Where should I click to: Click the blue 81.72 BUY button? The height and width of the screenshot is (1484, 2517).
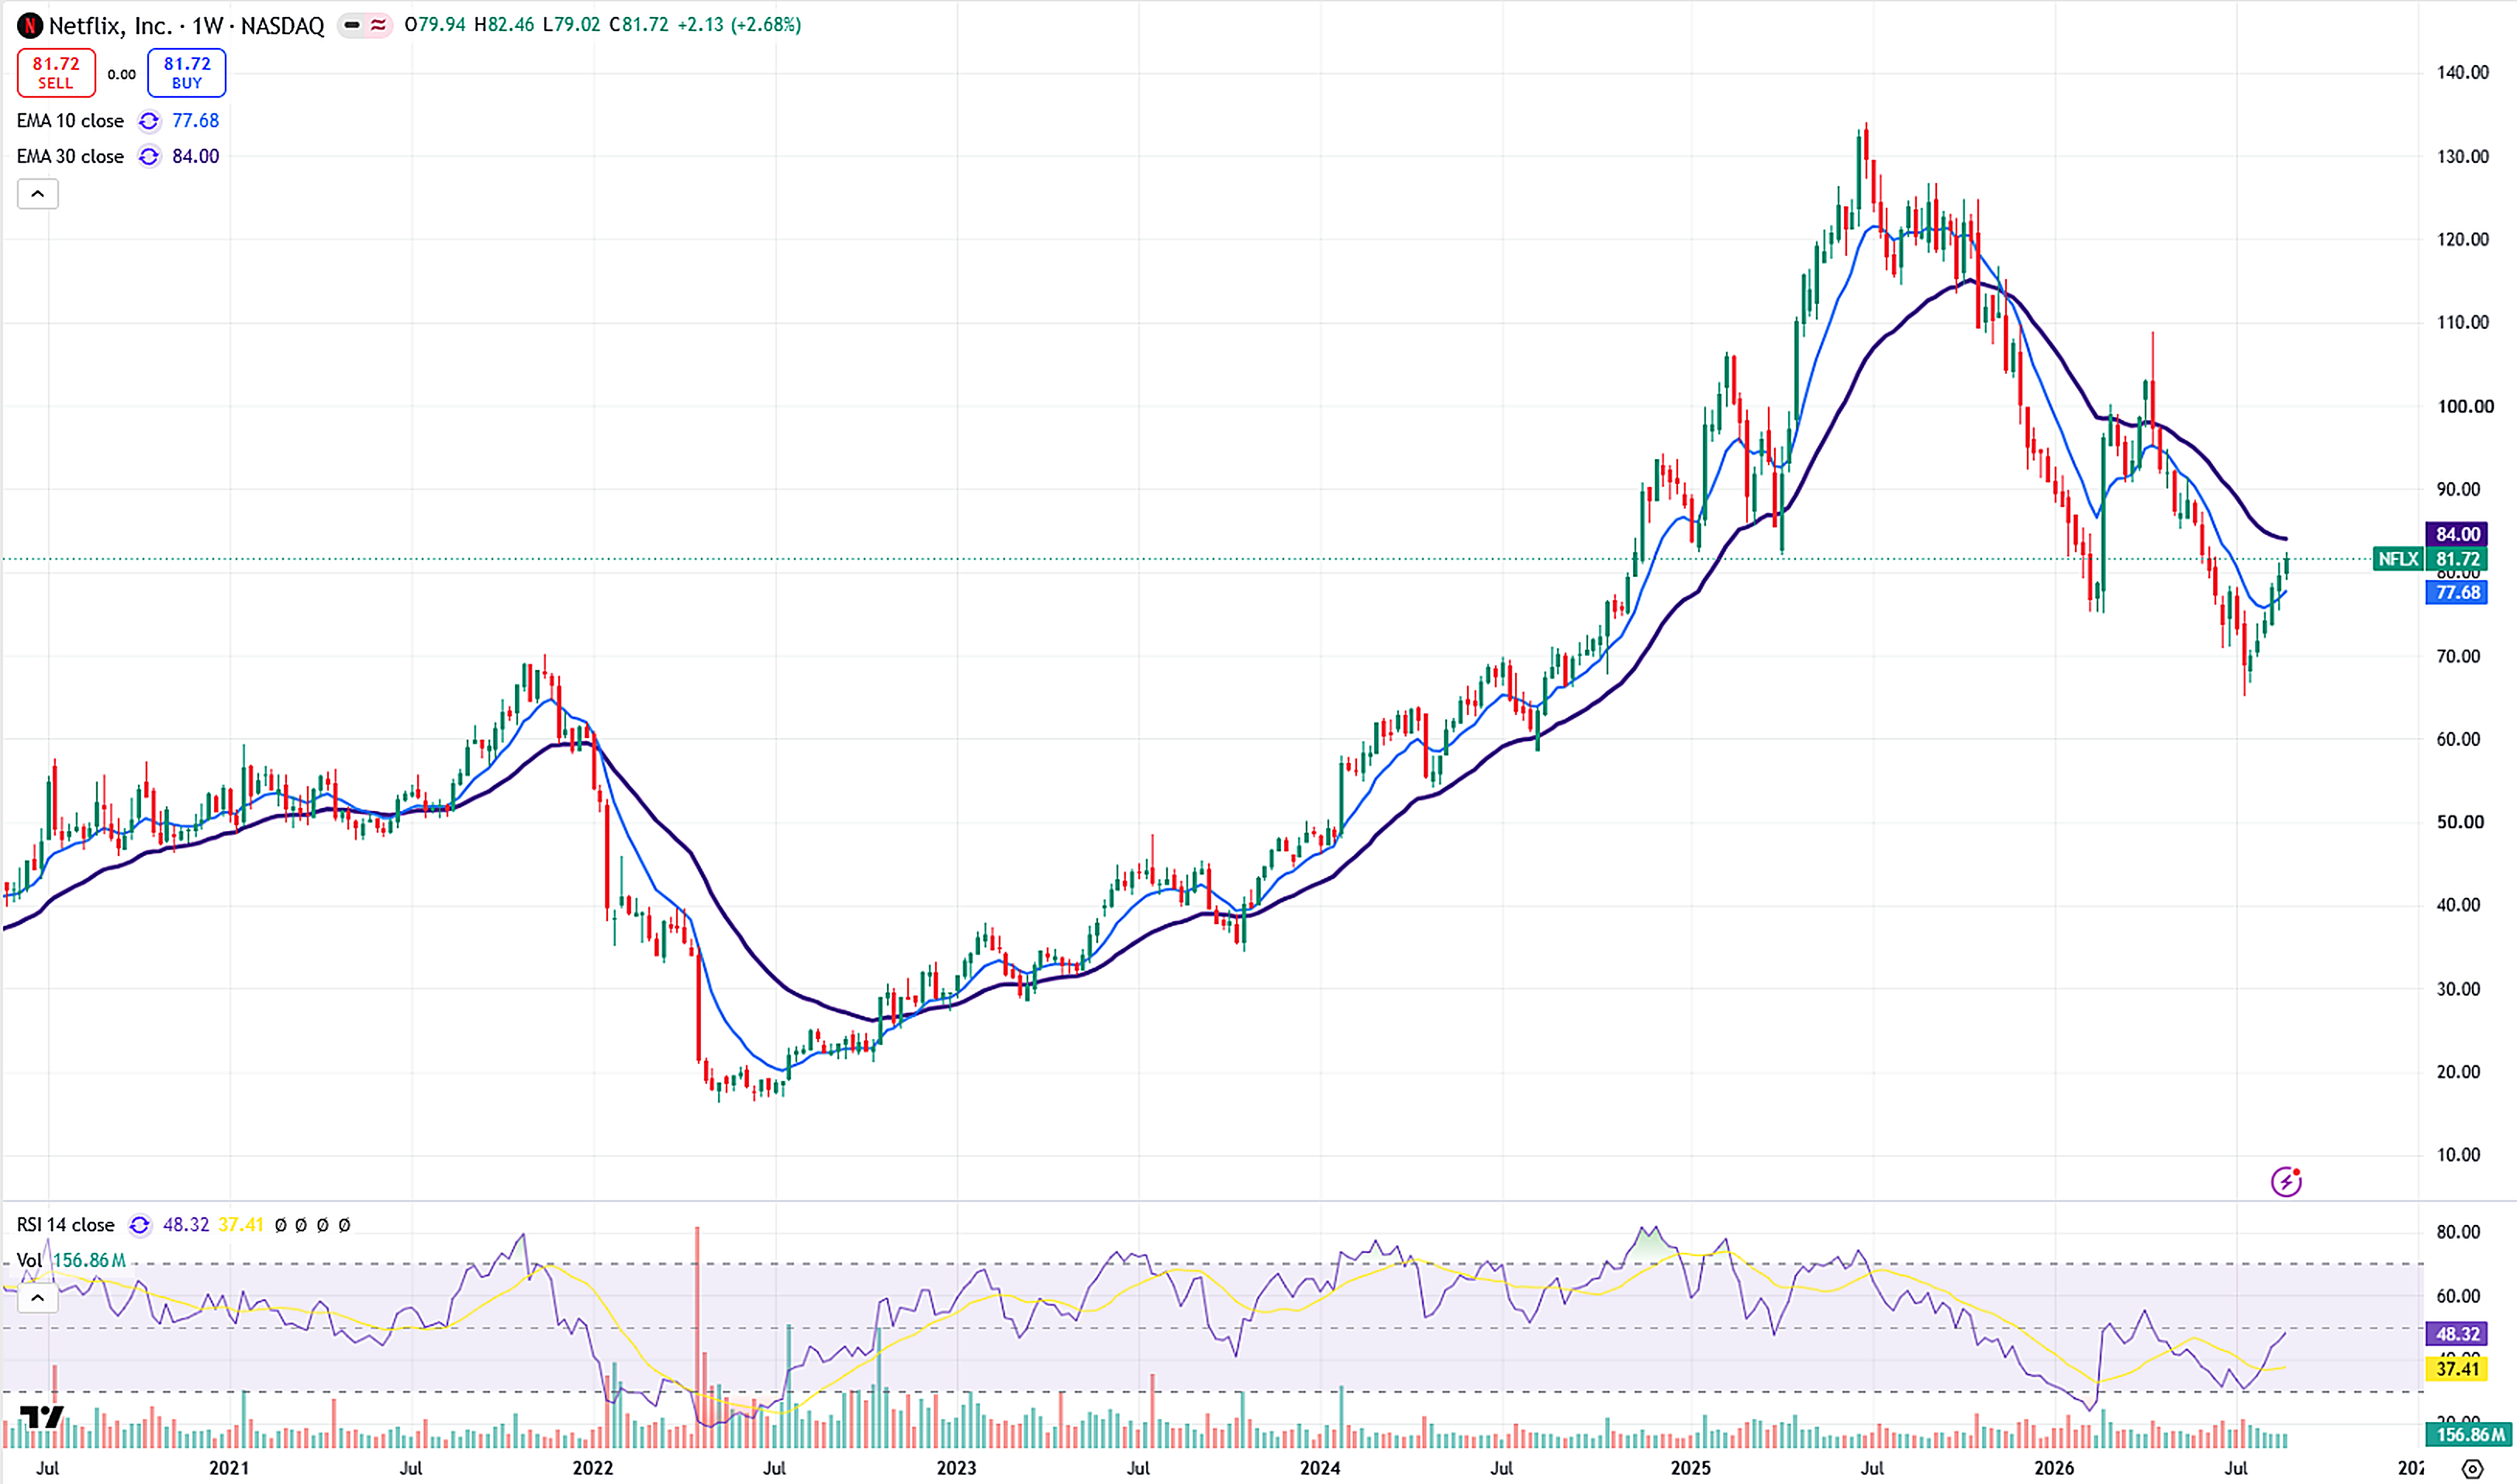tap(187, 73)
